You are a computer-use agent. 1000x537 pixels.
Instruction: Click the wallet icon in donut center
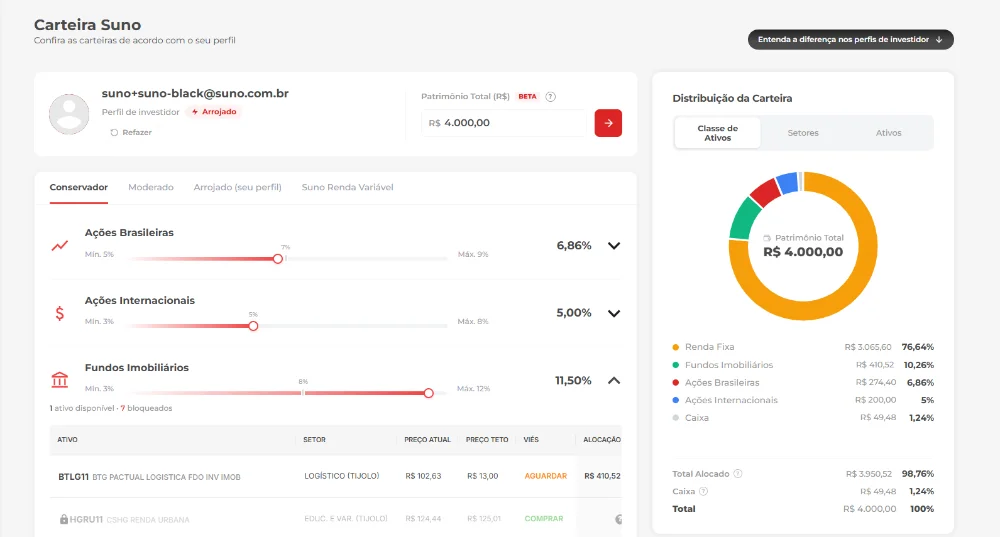[x=767, y=238]
